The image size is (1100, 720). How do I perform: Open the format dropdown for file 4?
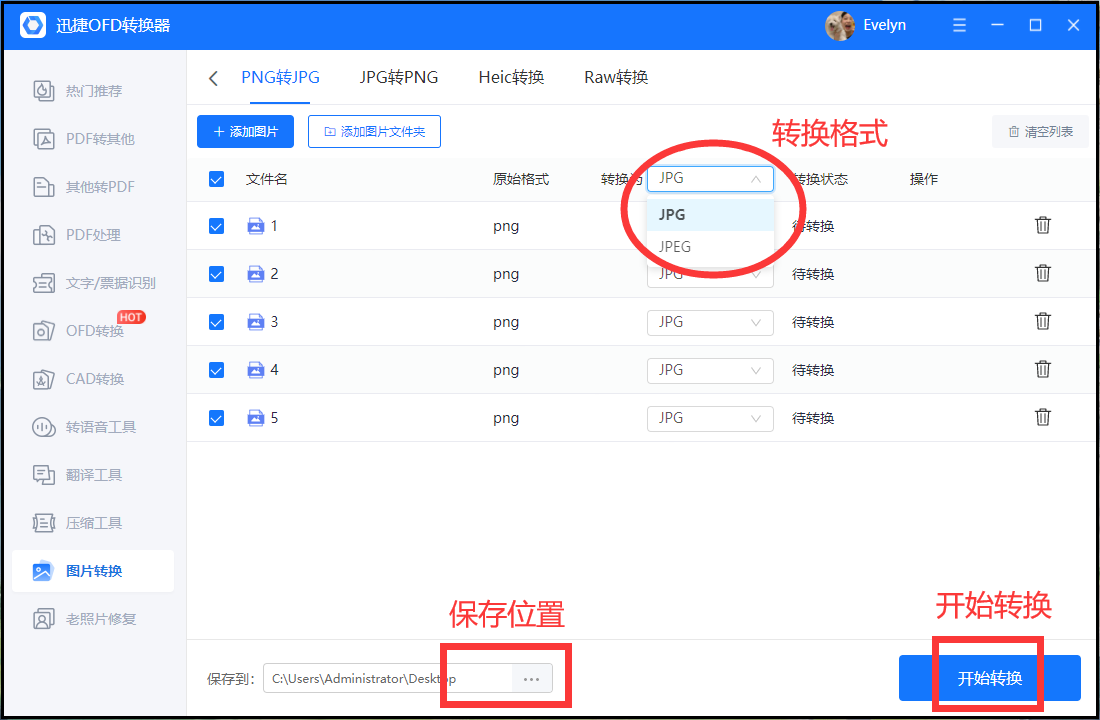tap(710, 370)
